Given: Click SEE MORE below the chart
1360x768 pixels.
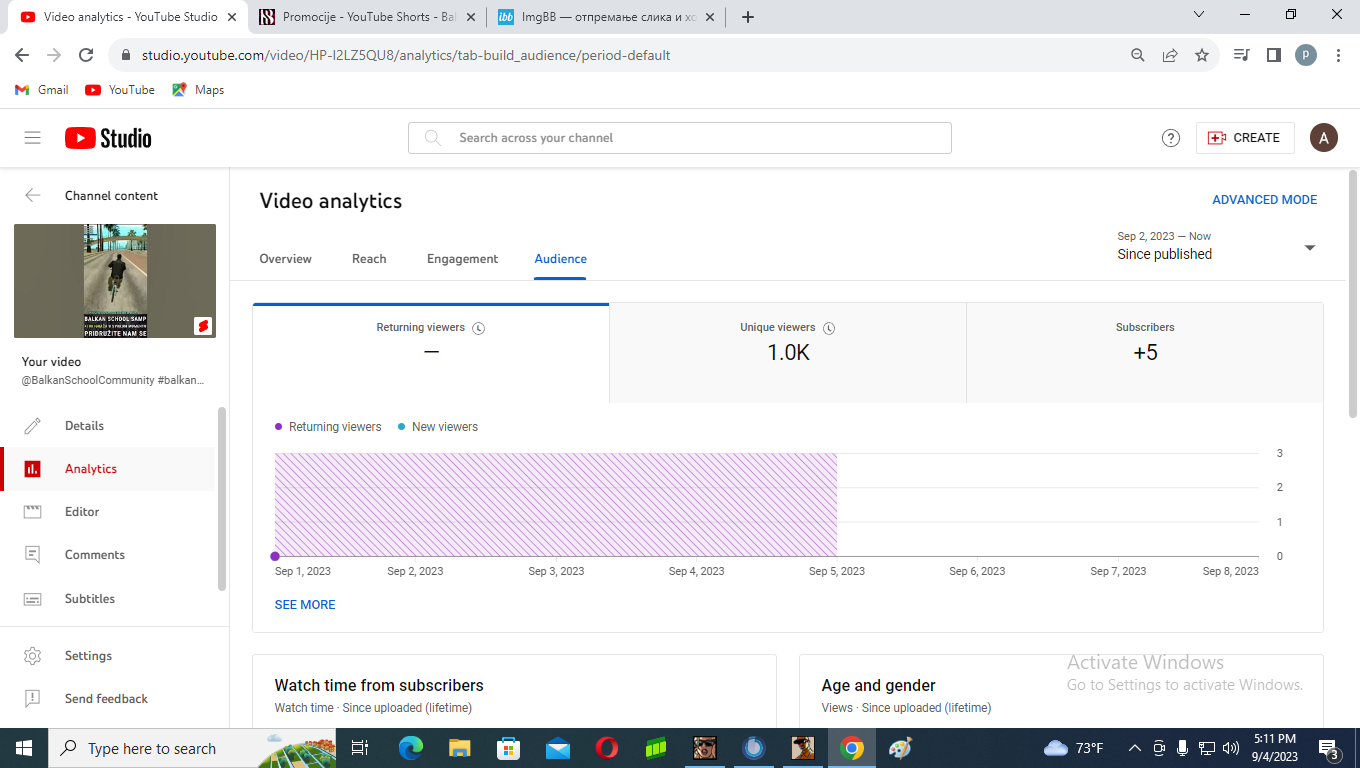Looking at the screenshot, I should pos(305,605).
